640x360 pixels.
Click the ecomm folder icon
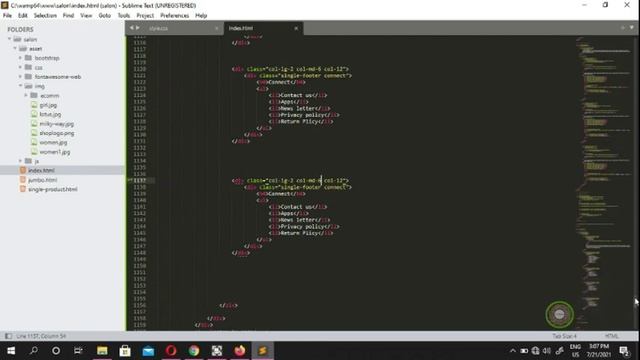click(34, 96)
